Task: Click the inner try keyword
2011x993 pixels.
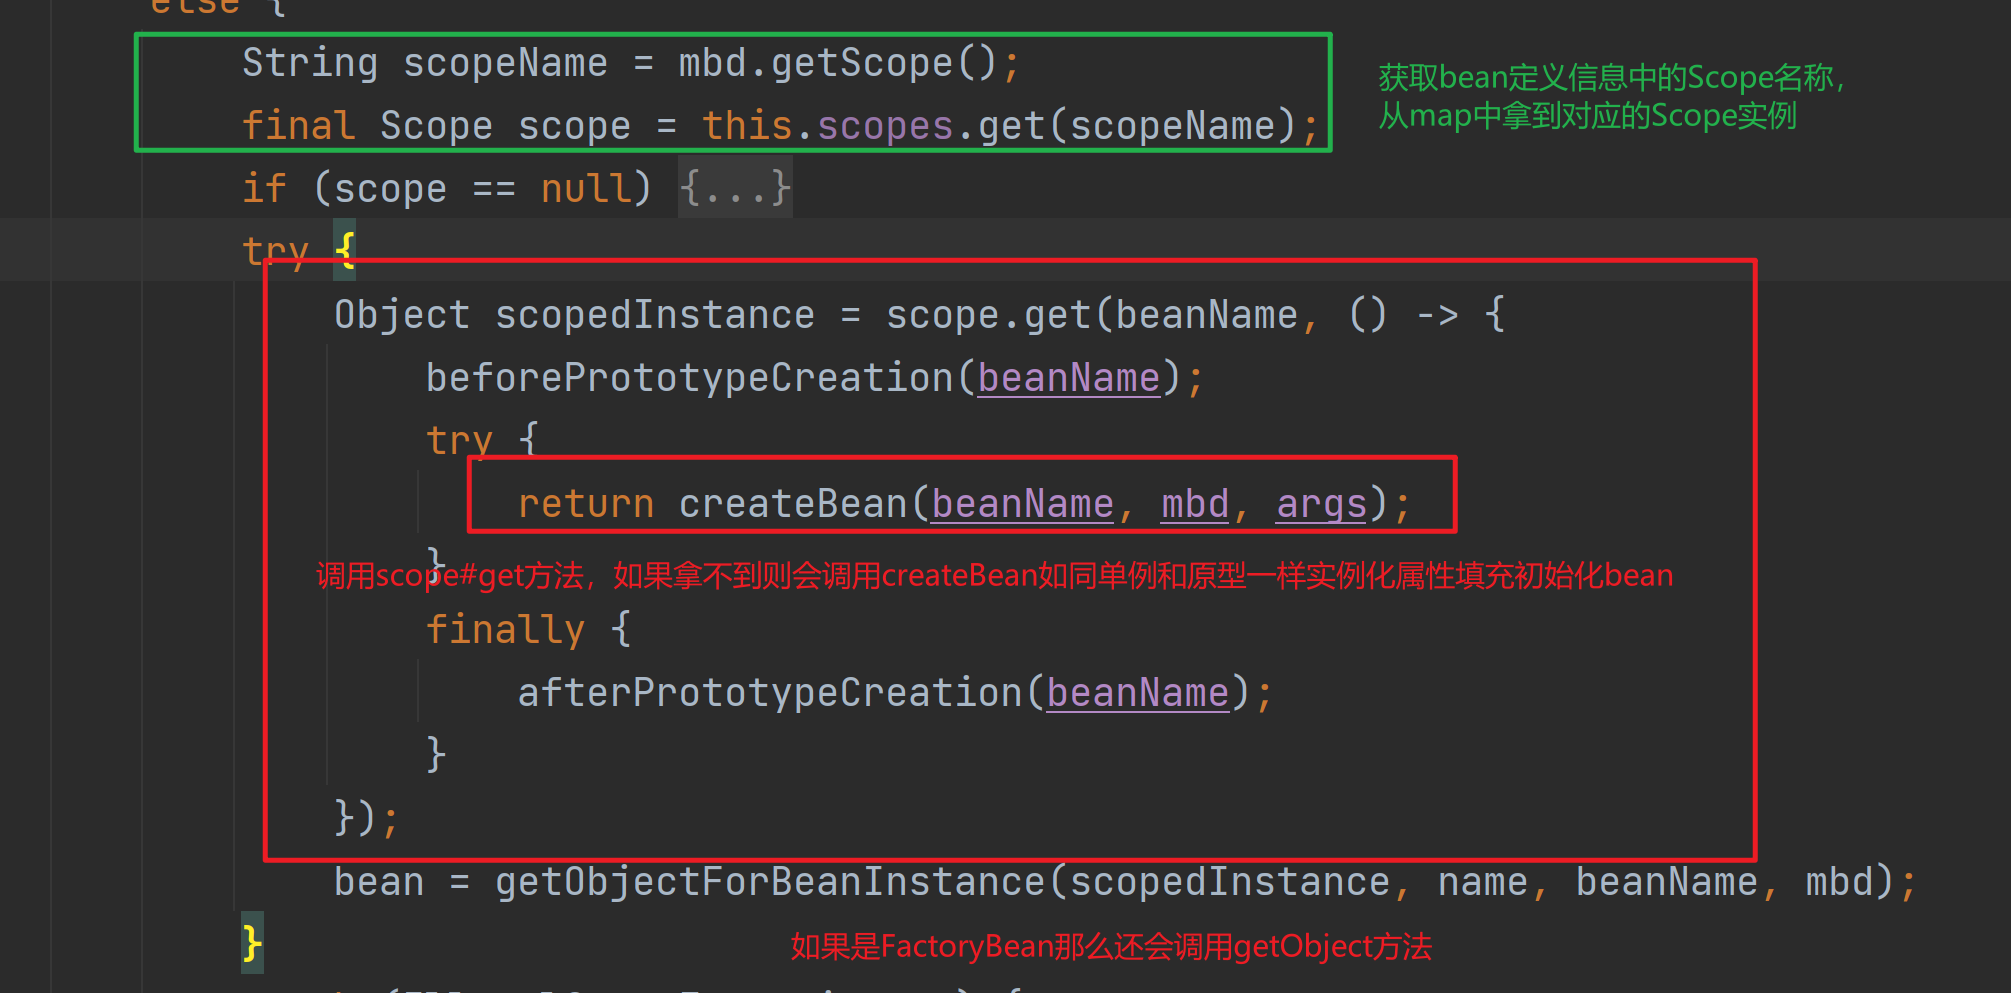Action: click(x=459, y=441)
